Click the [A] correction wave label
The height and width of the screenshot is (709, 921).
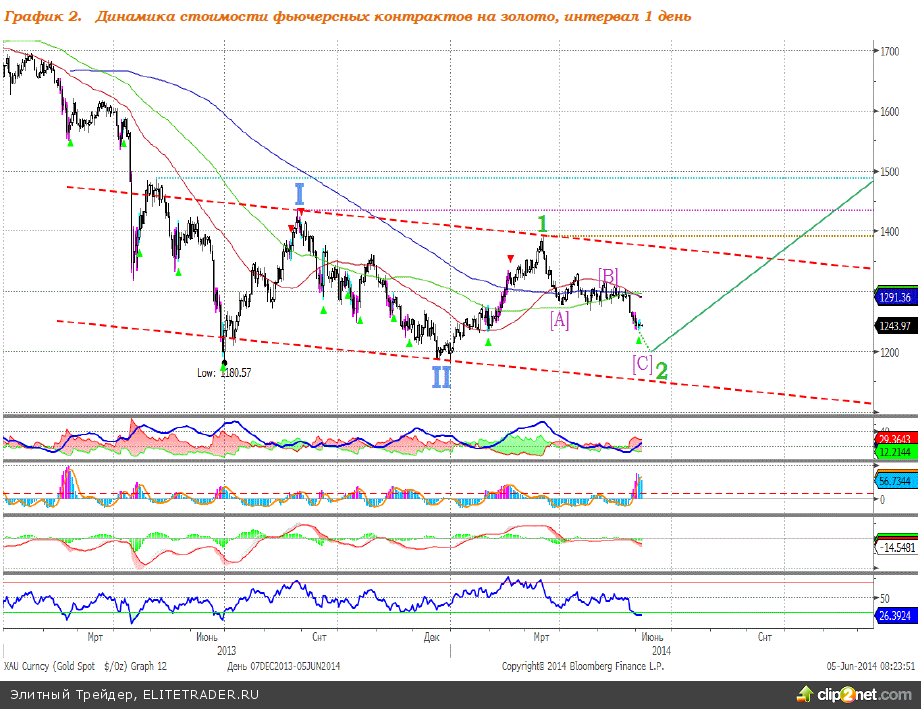tap(559, 319)
